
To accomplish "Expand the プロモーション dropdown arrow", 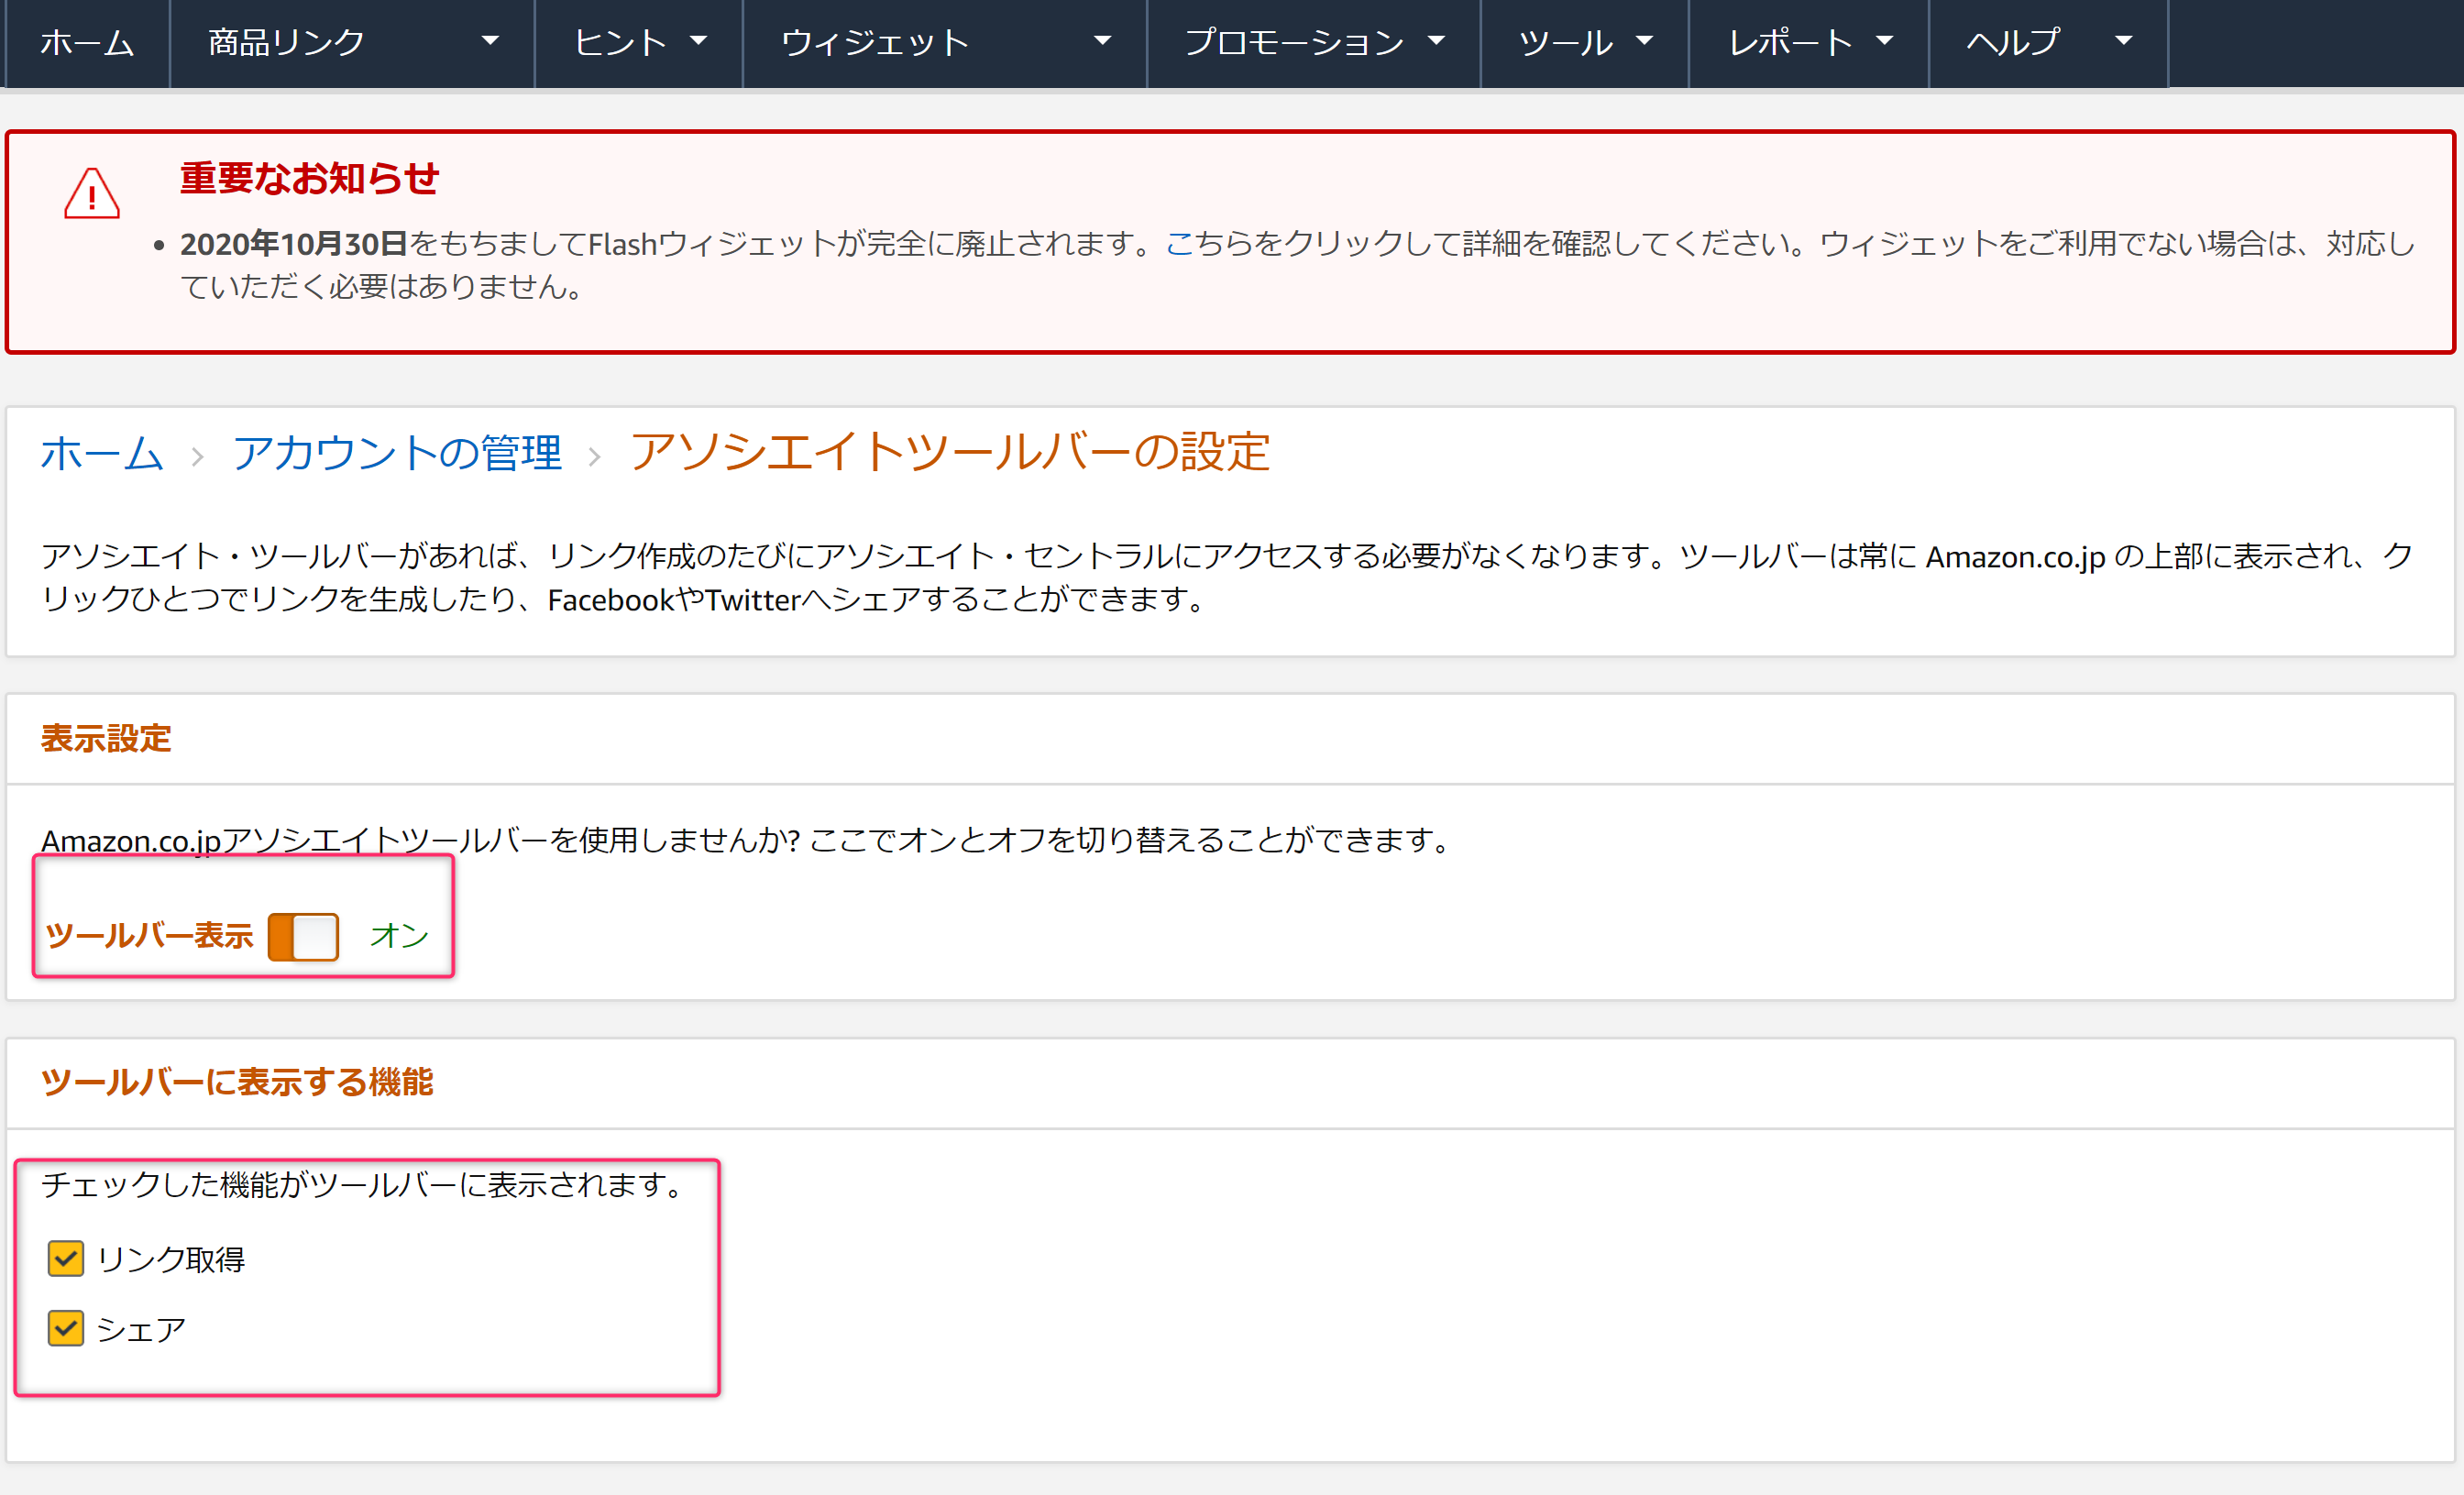I will click(x=1437, y=41).
